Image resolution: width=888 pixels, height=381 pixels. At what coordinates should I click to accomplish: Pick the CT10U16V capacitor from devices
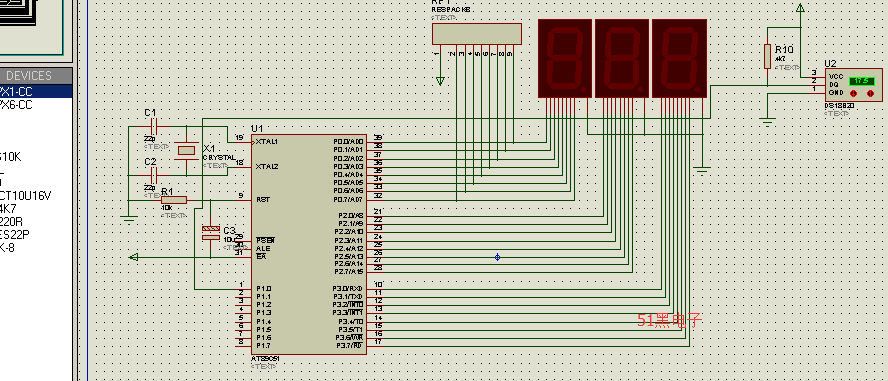(x=25, y=196)
